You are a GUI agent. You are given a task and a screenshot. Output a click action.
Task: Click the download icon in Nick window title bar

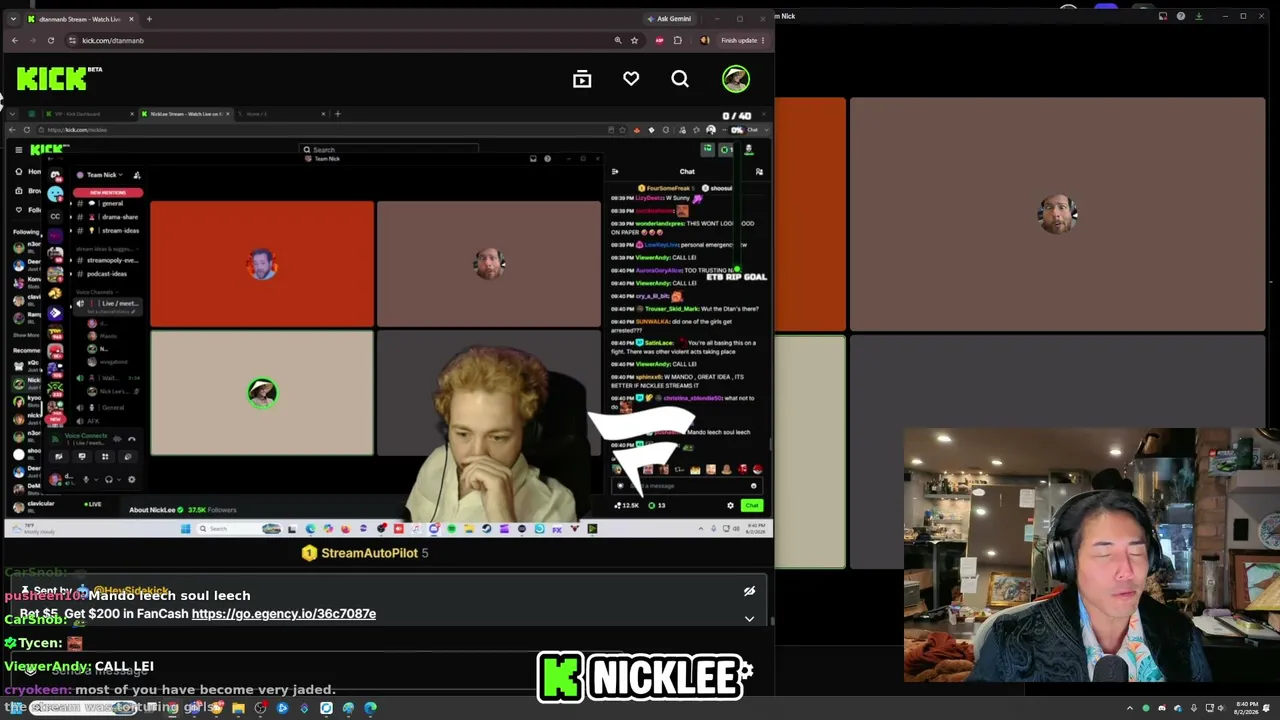pyautogui.click(x=1201, y=16)
